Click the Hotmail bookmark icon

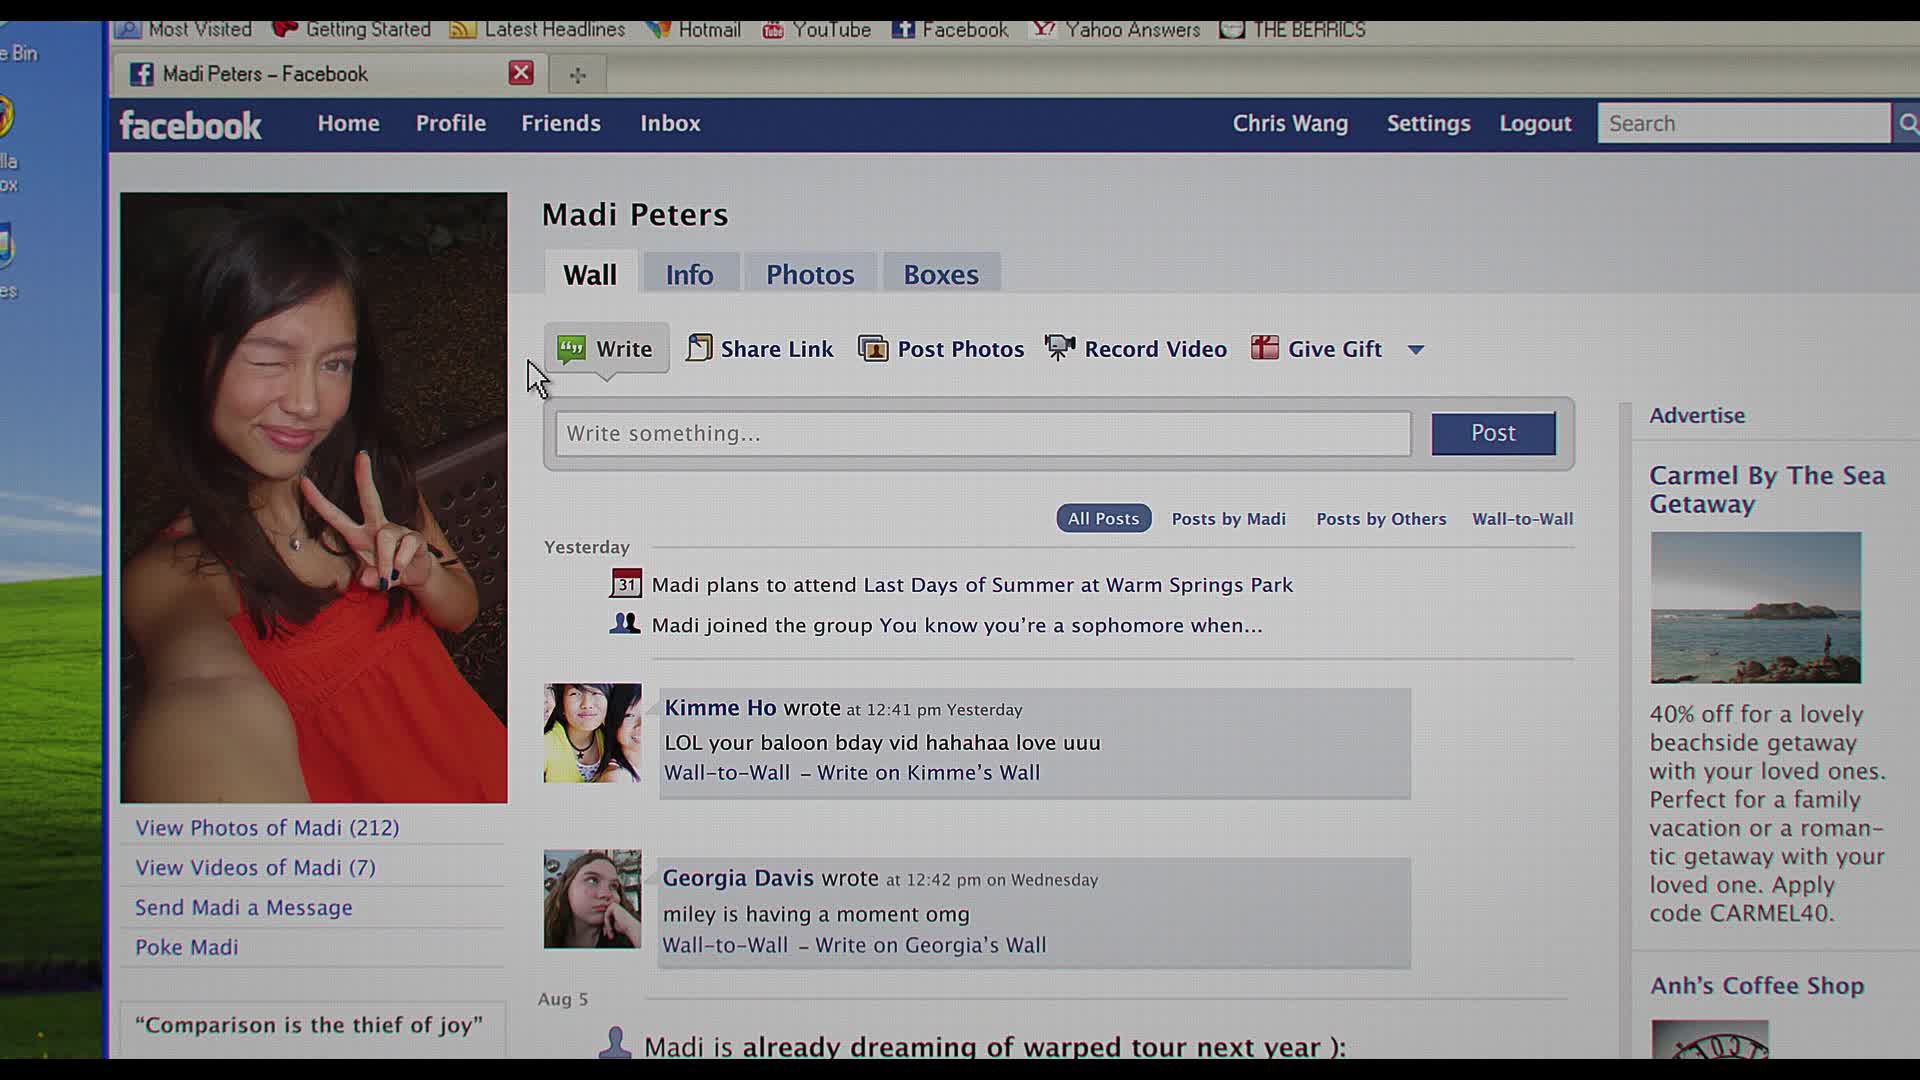658,30
